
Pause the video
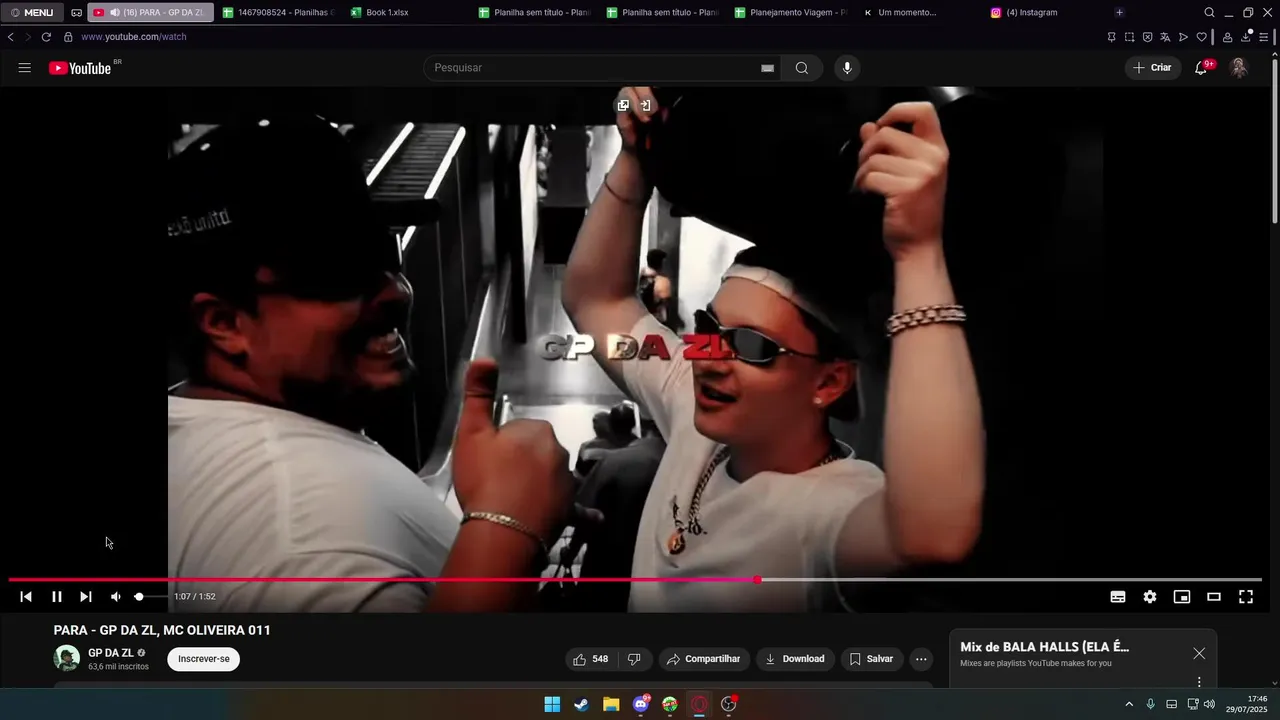[57, 597]
